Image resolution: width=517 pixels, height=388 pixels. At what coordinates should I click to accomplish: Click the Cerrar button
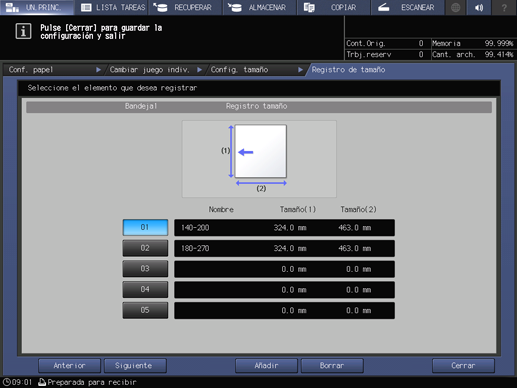[463, 366]
